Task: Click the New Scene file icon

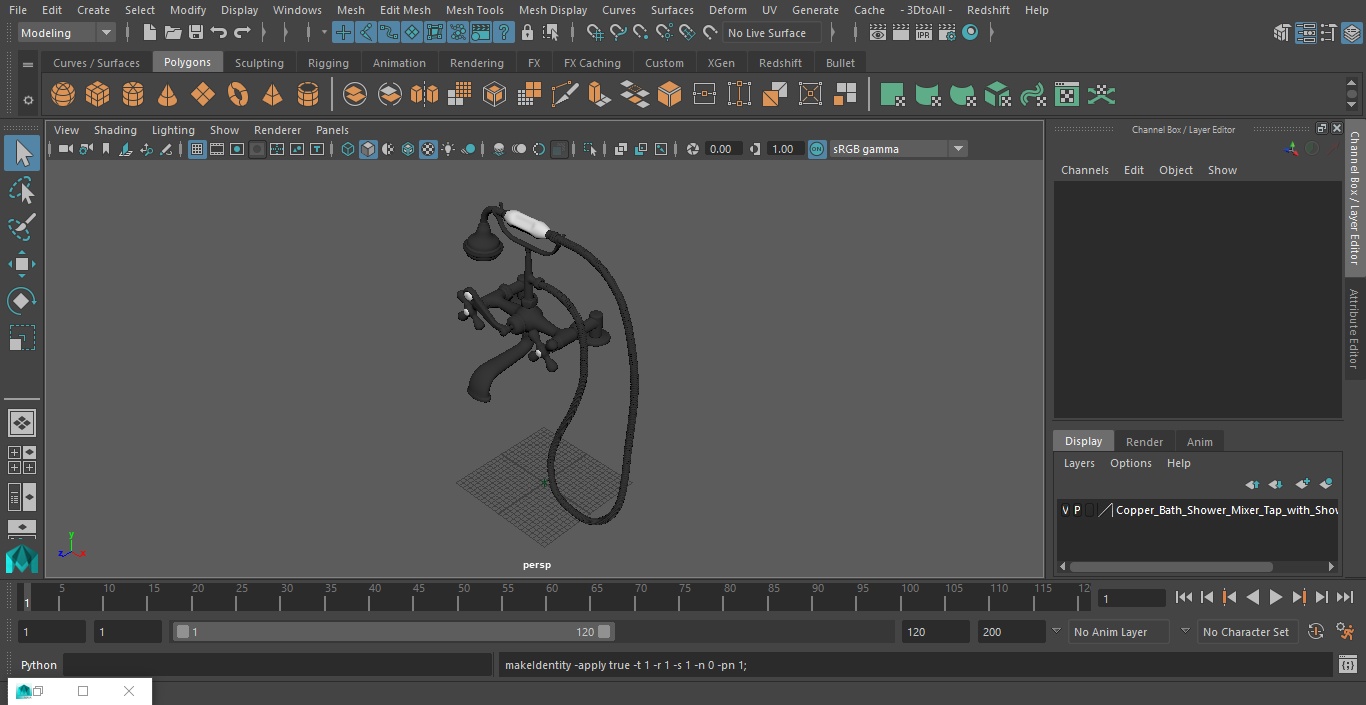Action: [x=149, y=33]
